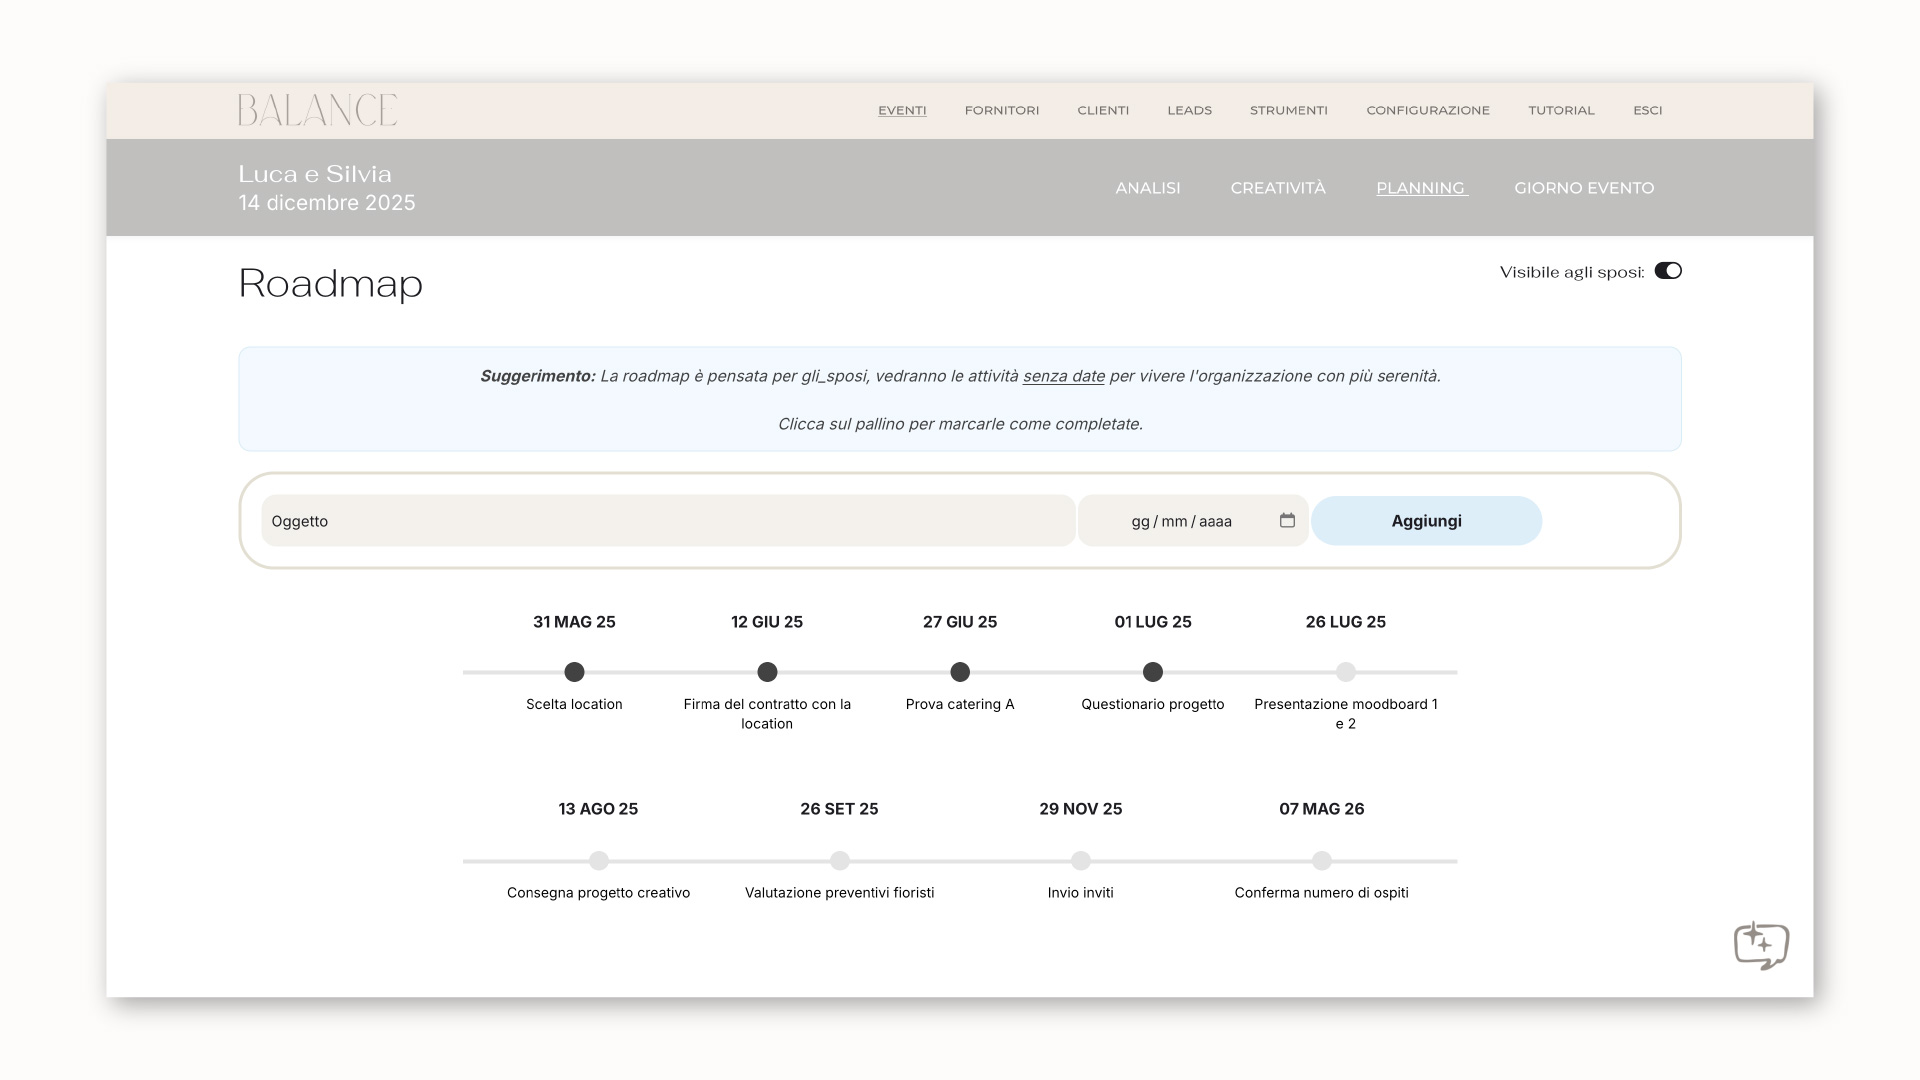Mark 'Presentazione moodboard 1 e 2' dot complete
This screenshot has height=1080, width=1920.
point(1345,672)
